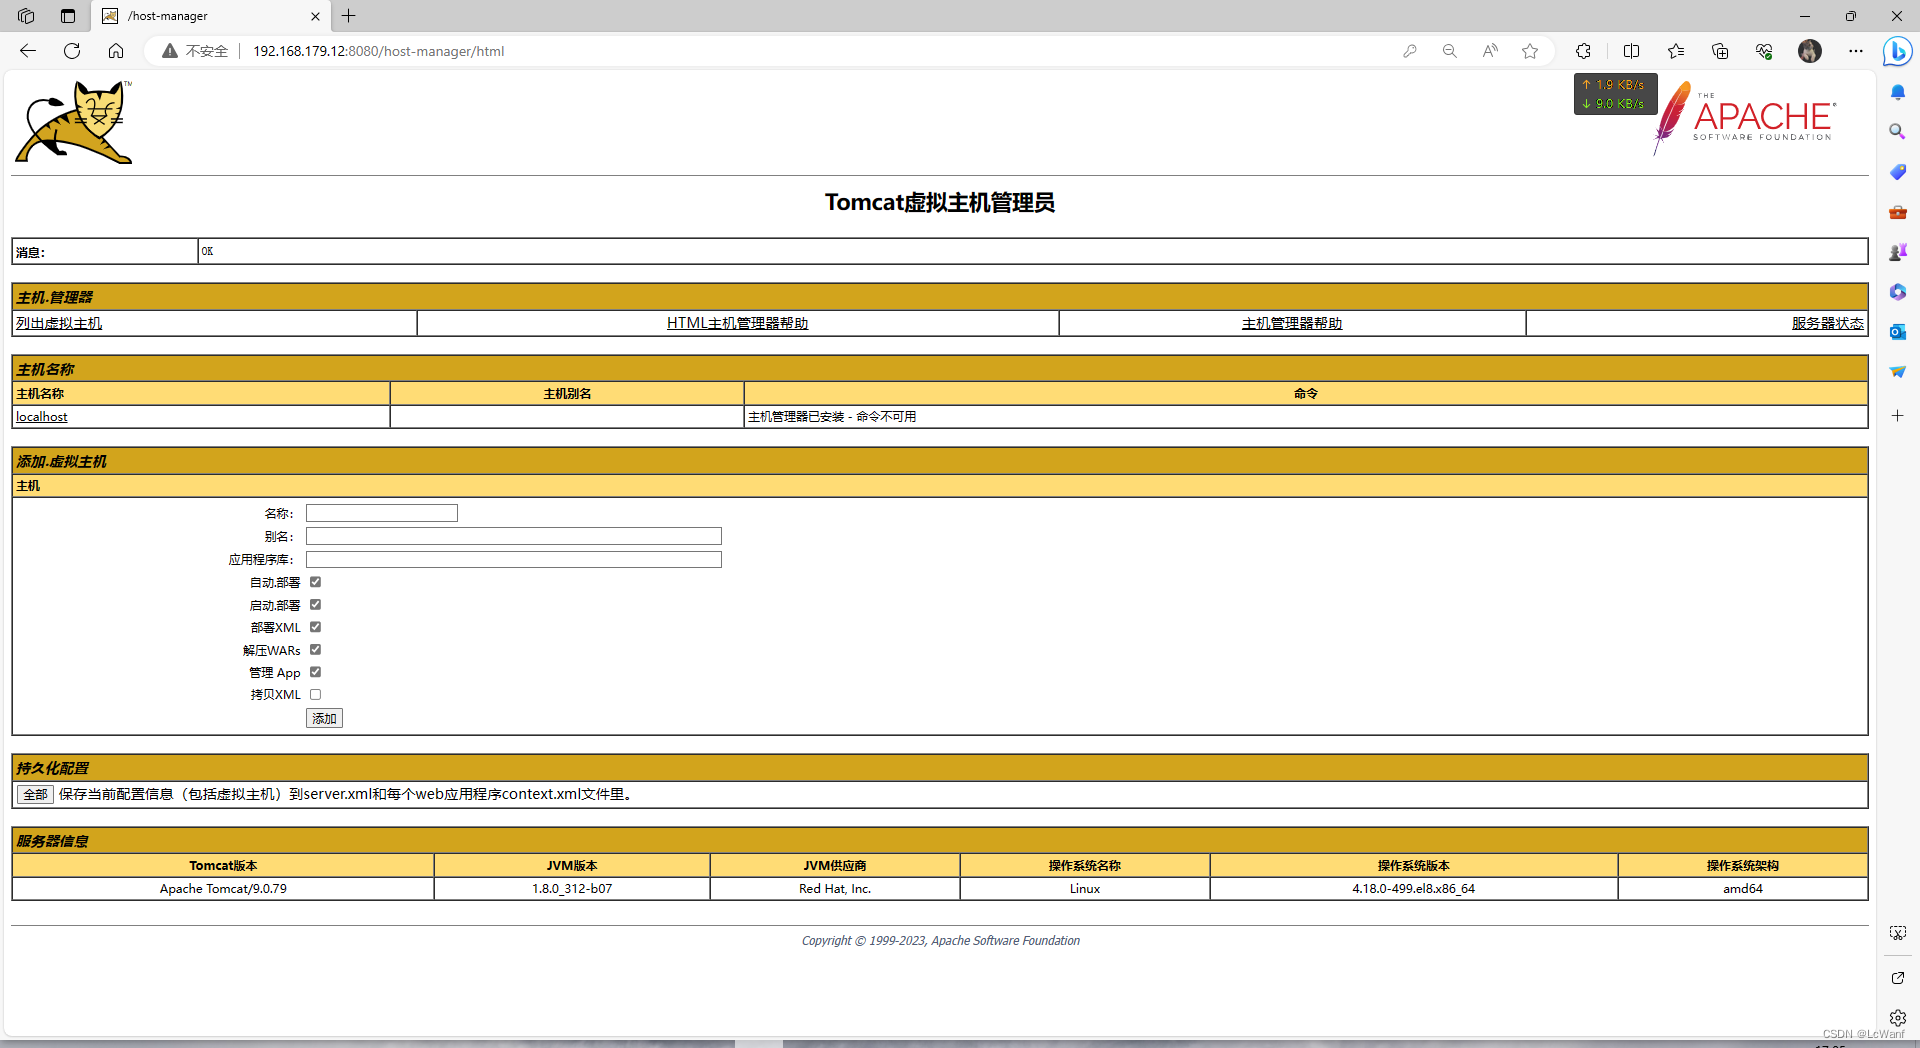The image size is (1920, 1048).
Task: Select the Apache Tomcat/9.0.79 cell
Action: click(223, 888)
